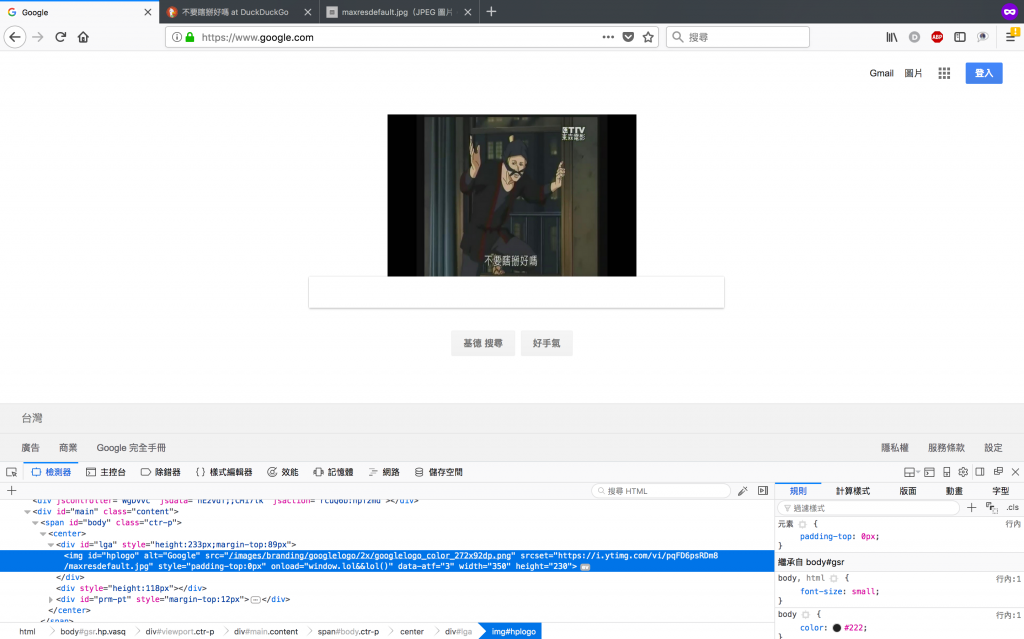Open the 計算樣式 computed tab
The width and height of the screenshot is (1024, 639).
(852, 491)
